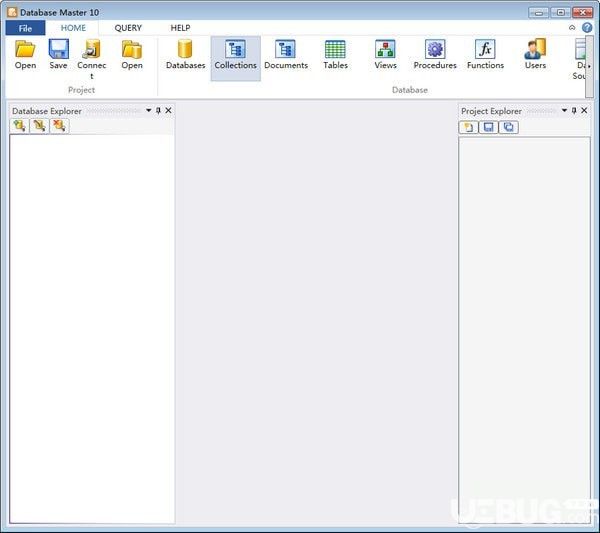Viewport: 600px width, 533px height.
Task: Click inside the empty Database Explorer tree area
Action: coord(92,329)
